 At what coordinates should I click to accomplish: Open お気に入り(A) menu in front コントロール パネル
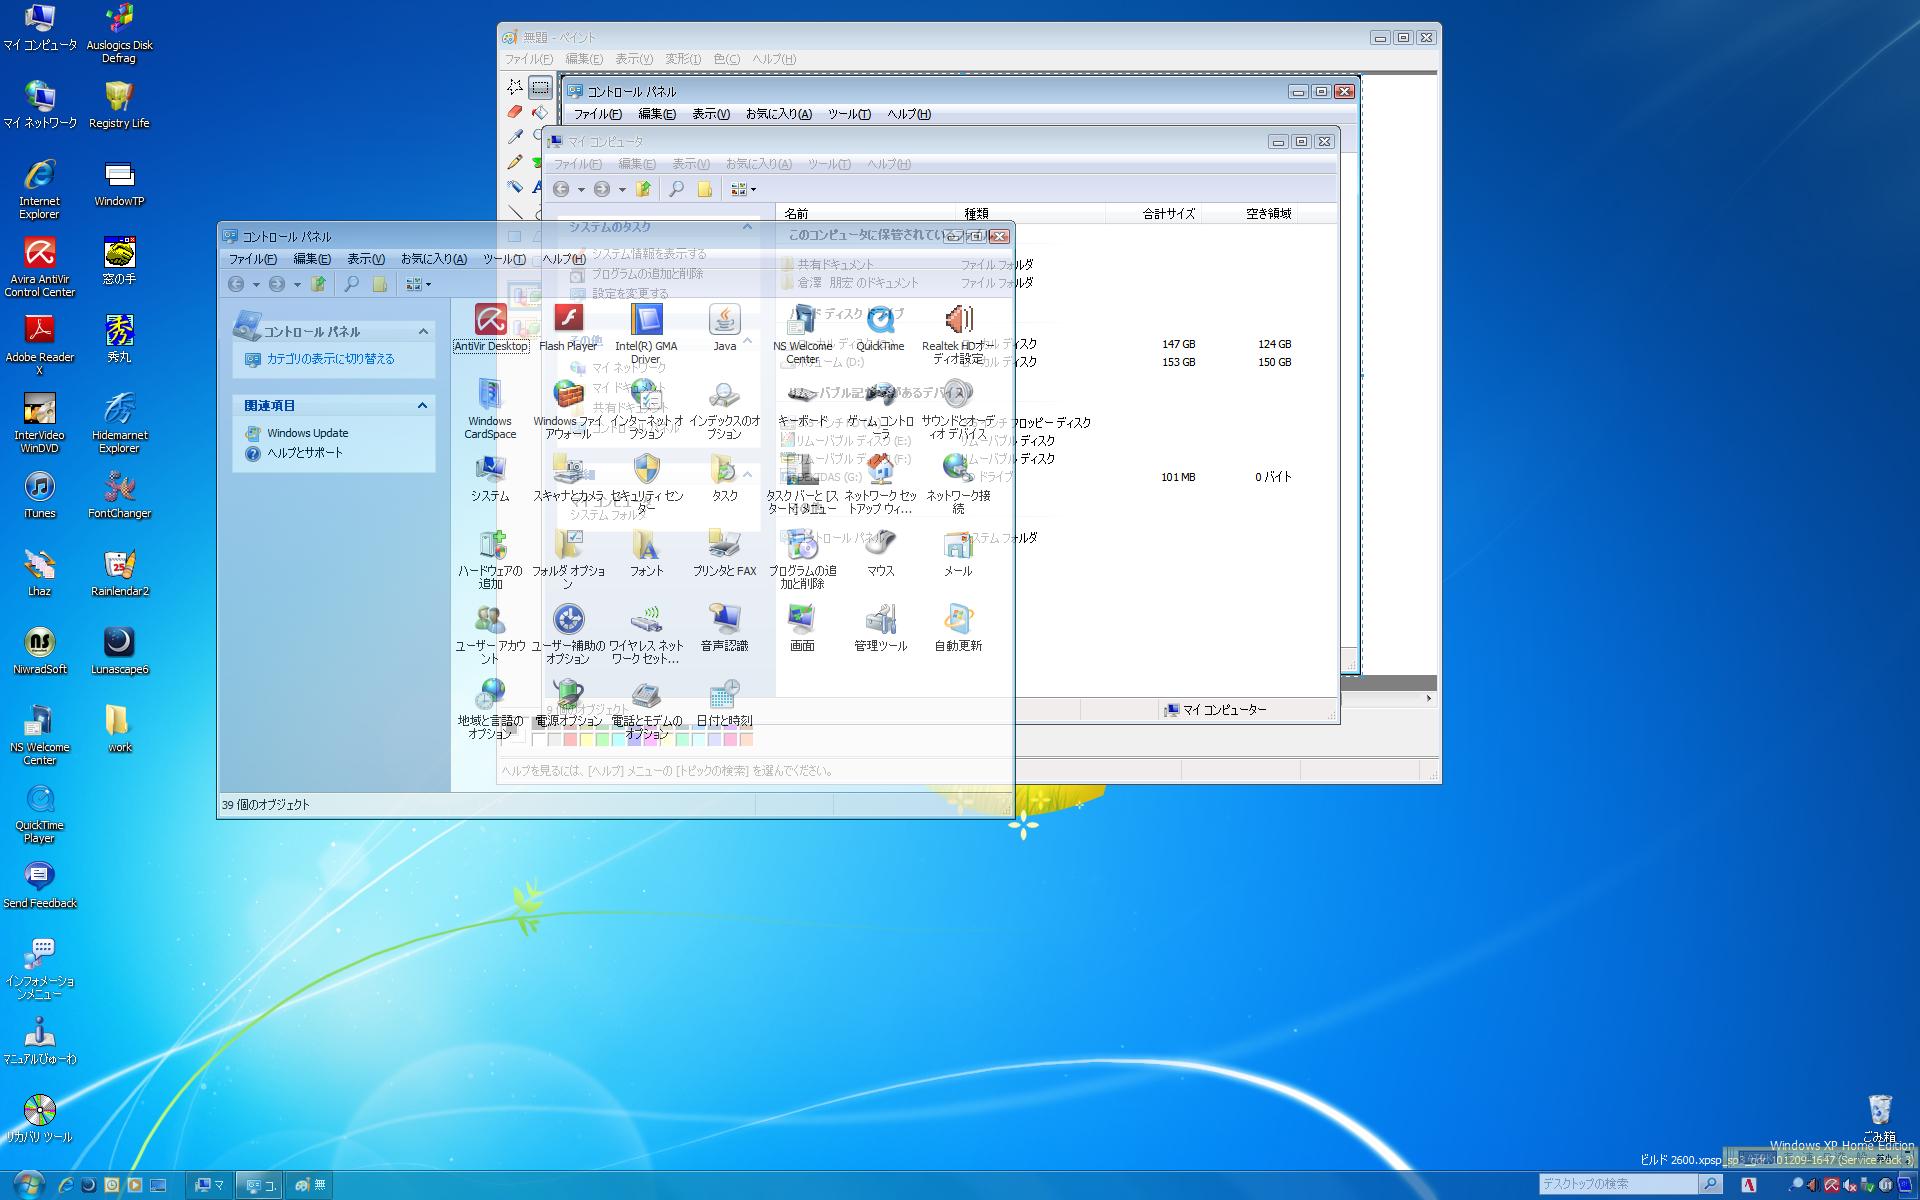coord(434,259)
